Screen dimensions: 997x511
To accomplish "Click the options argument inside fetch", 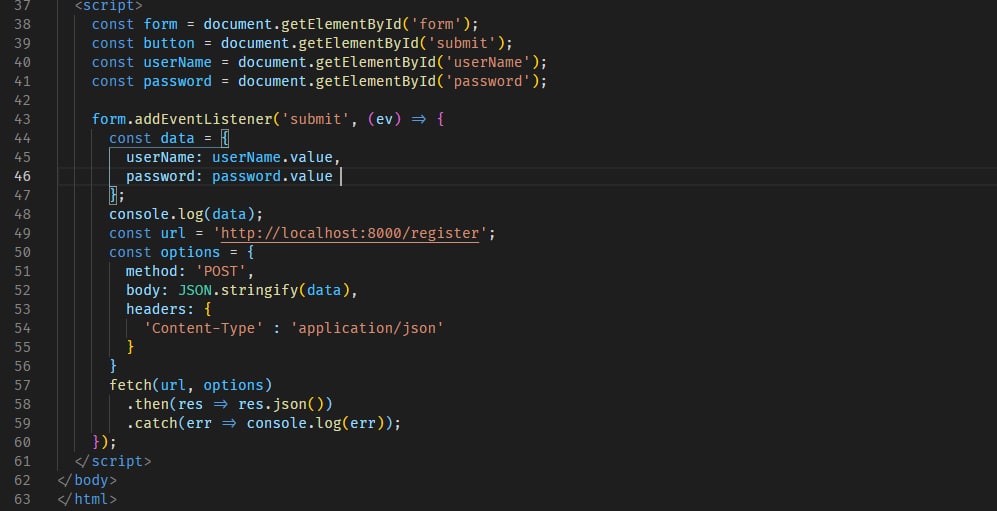I will click(x=233, y=385).
